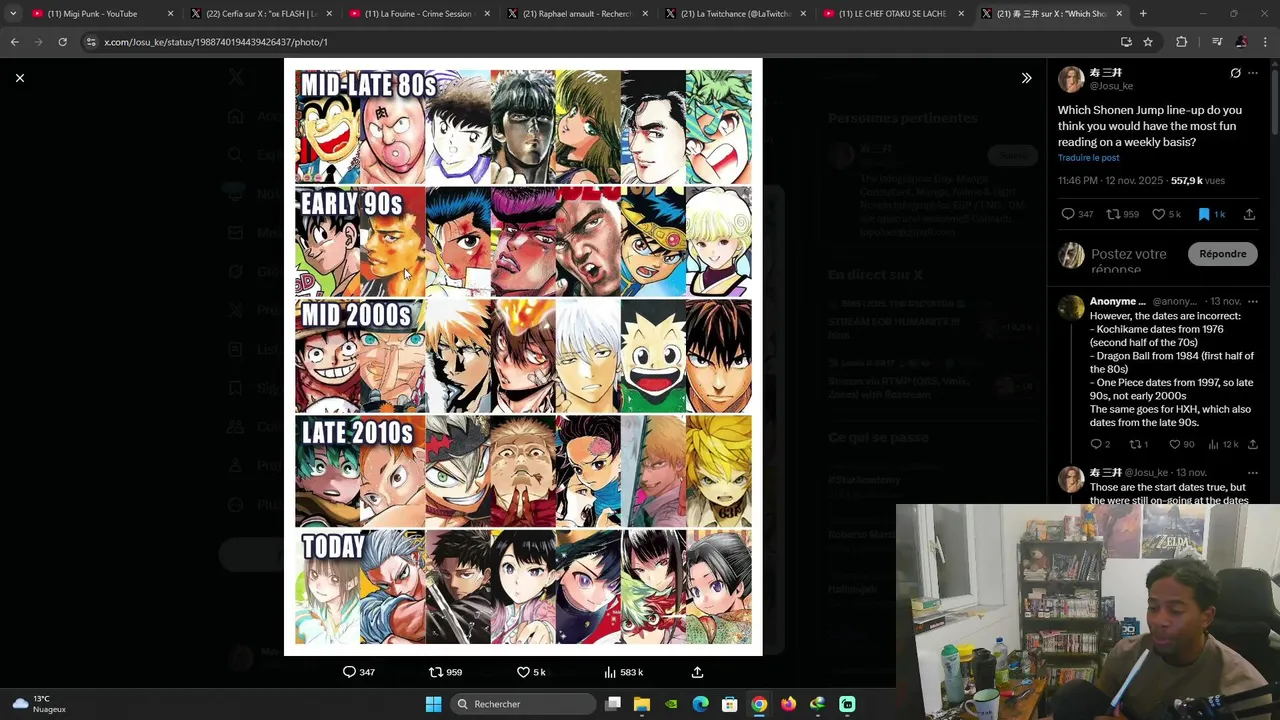Reload the page with the refresh icon
Screen dimensions: 1280x720
[62, 42]
